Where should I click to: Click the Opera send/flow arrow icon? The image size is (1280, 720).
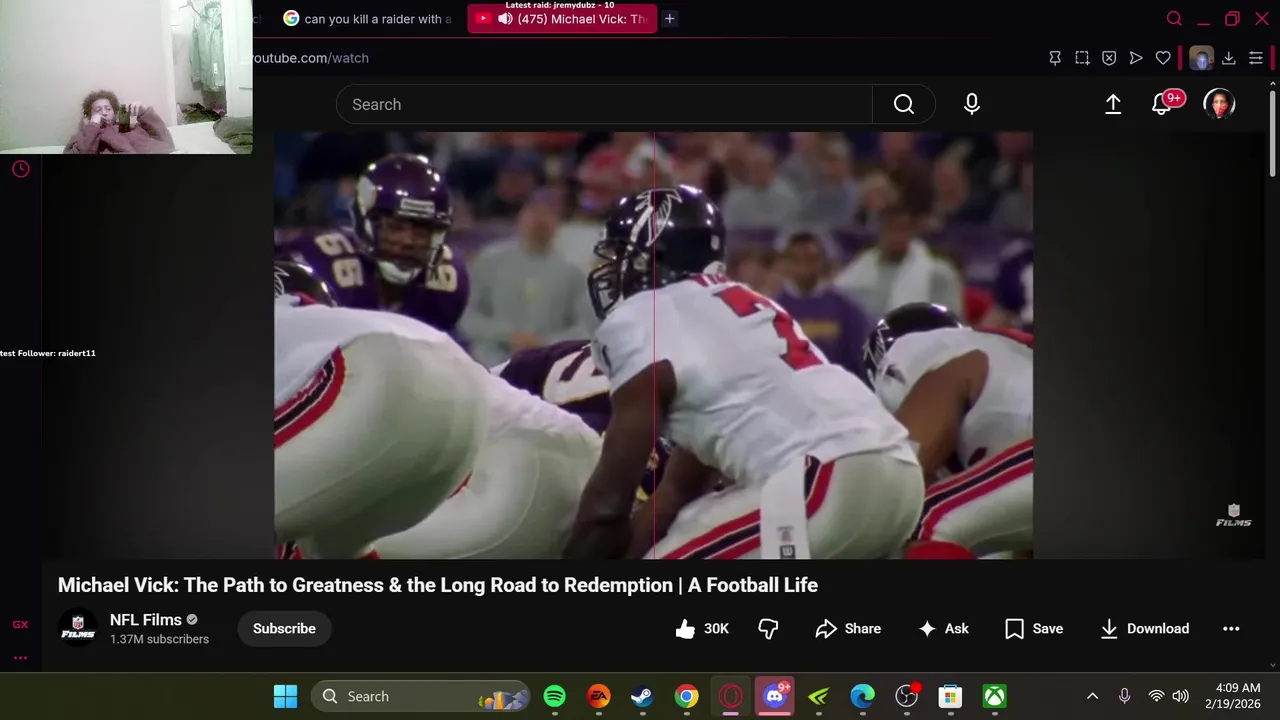(1136, 58)
